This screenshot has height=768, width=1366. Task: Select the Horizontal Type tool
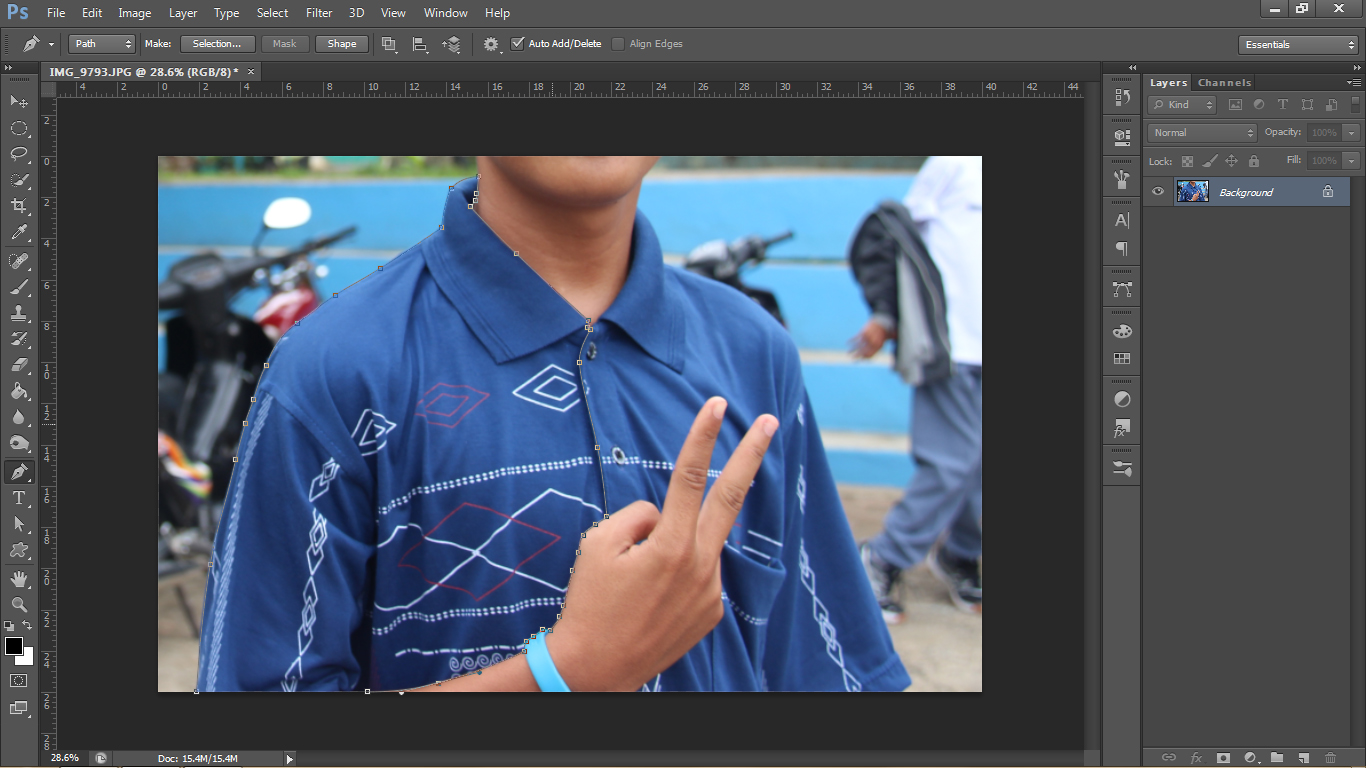pos(18,499)
